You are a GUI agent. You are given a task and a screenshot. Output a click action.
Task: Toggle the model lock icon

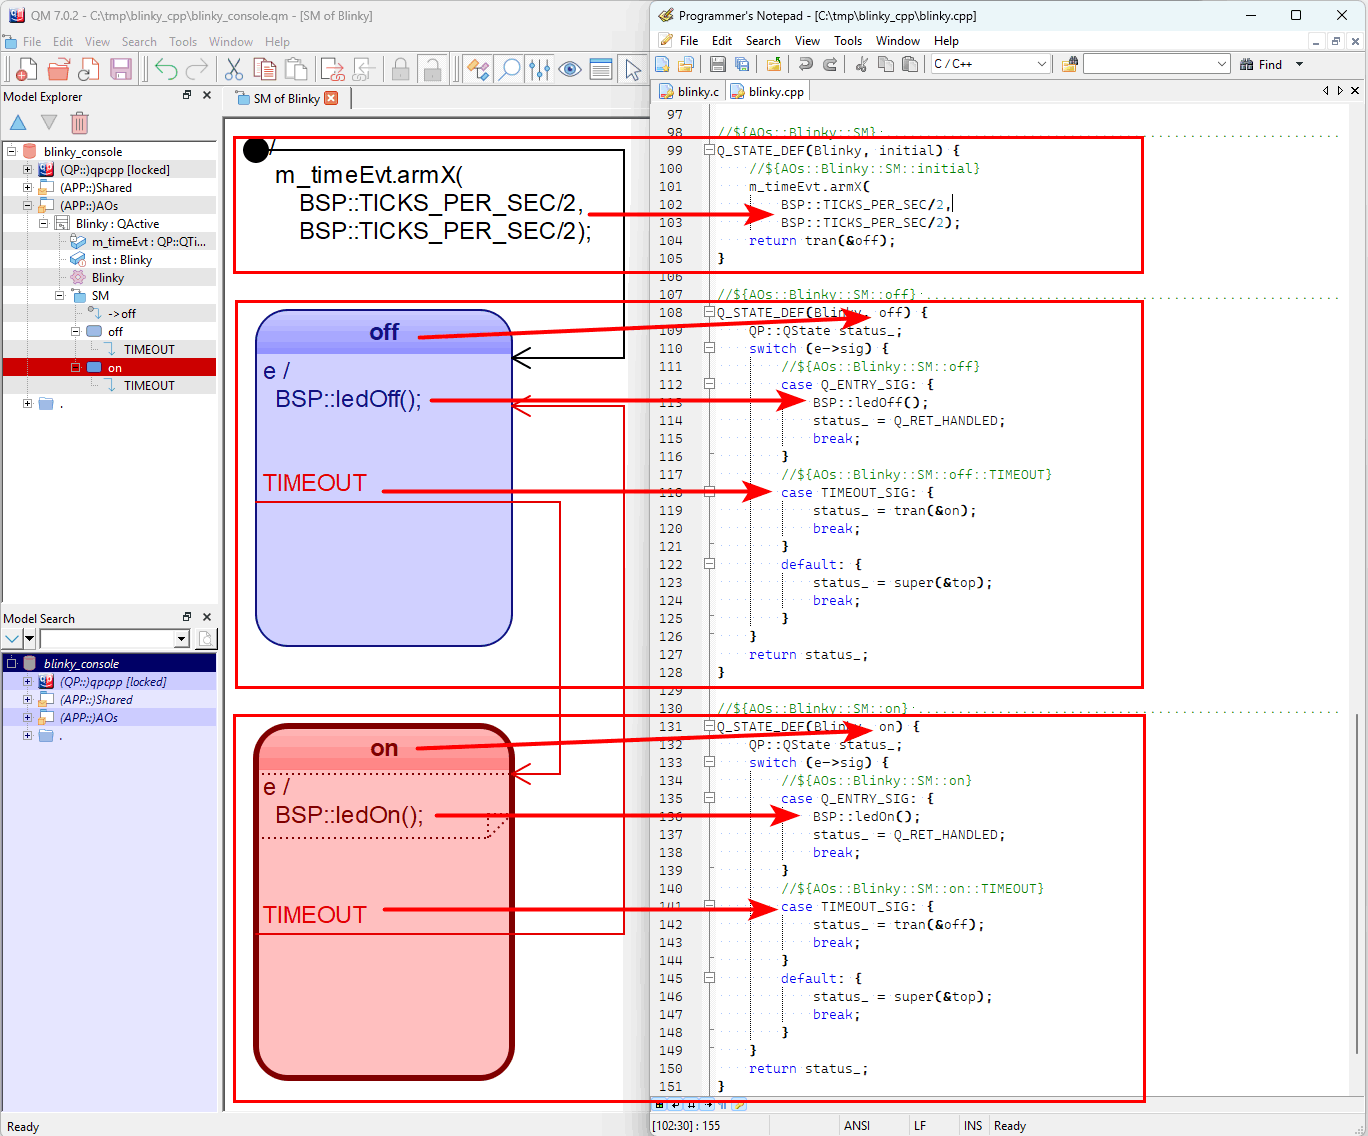point(400,68)
